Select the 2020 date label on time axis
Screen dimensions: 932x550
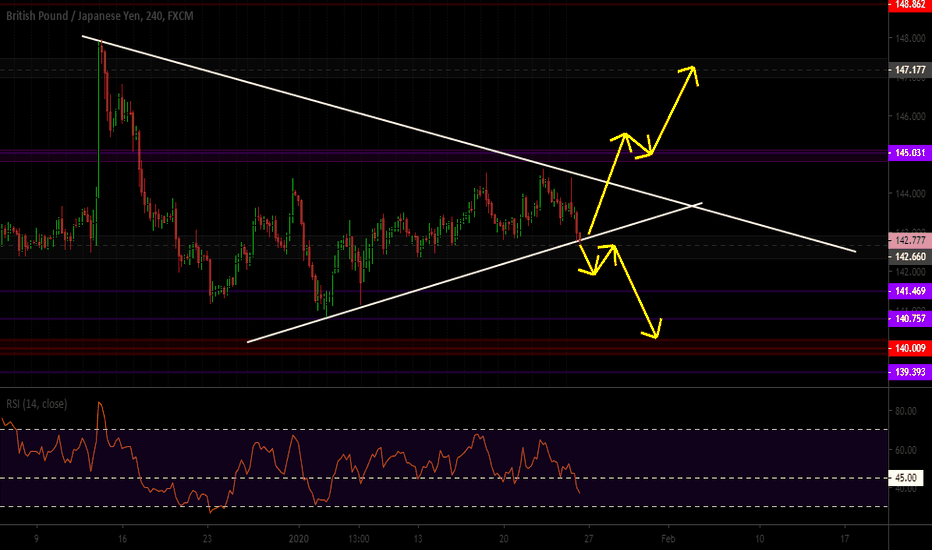click(x=298, y=539)
